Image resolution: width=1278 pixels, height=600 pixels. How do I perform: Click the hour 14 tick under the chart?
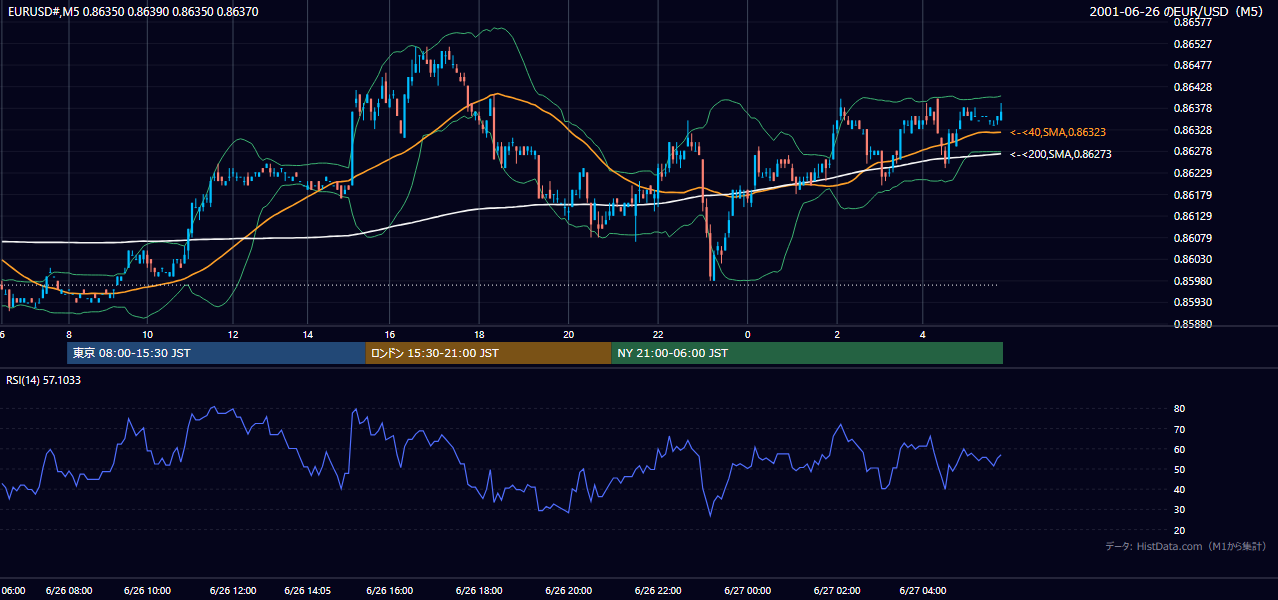tap(308, 334)
